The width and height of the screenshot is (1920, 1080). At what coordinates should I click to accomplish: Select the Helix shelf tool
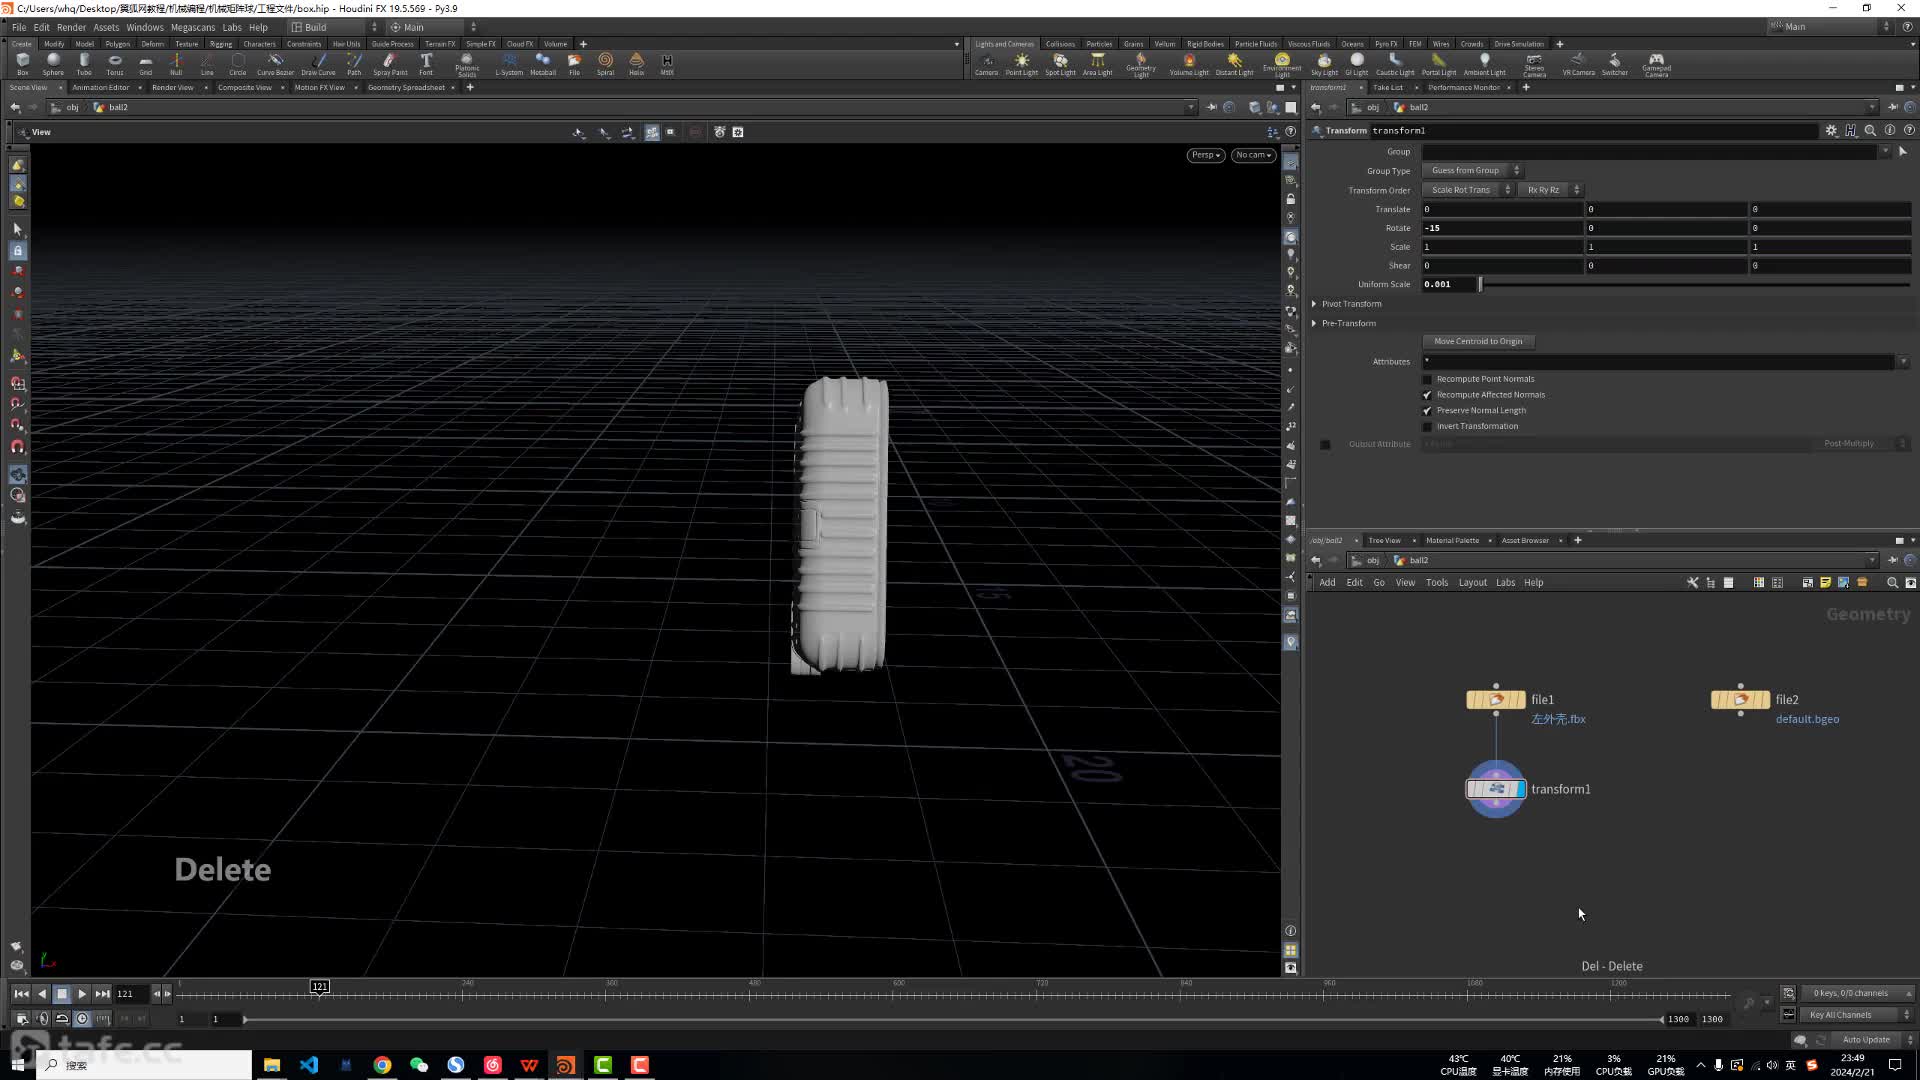[x=636, y=64]
